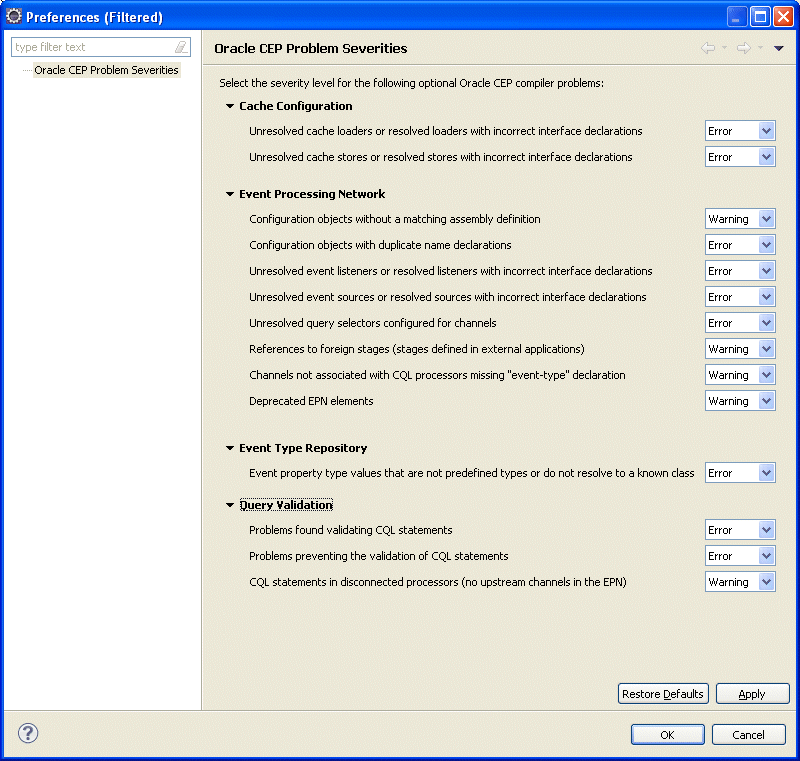Click the forward navigation arrow icon

point(744,48)
